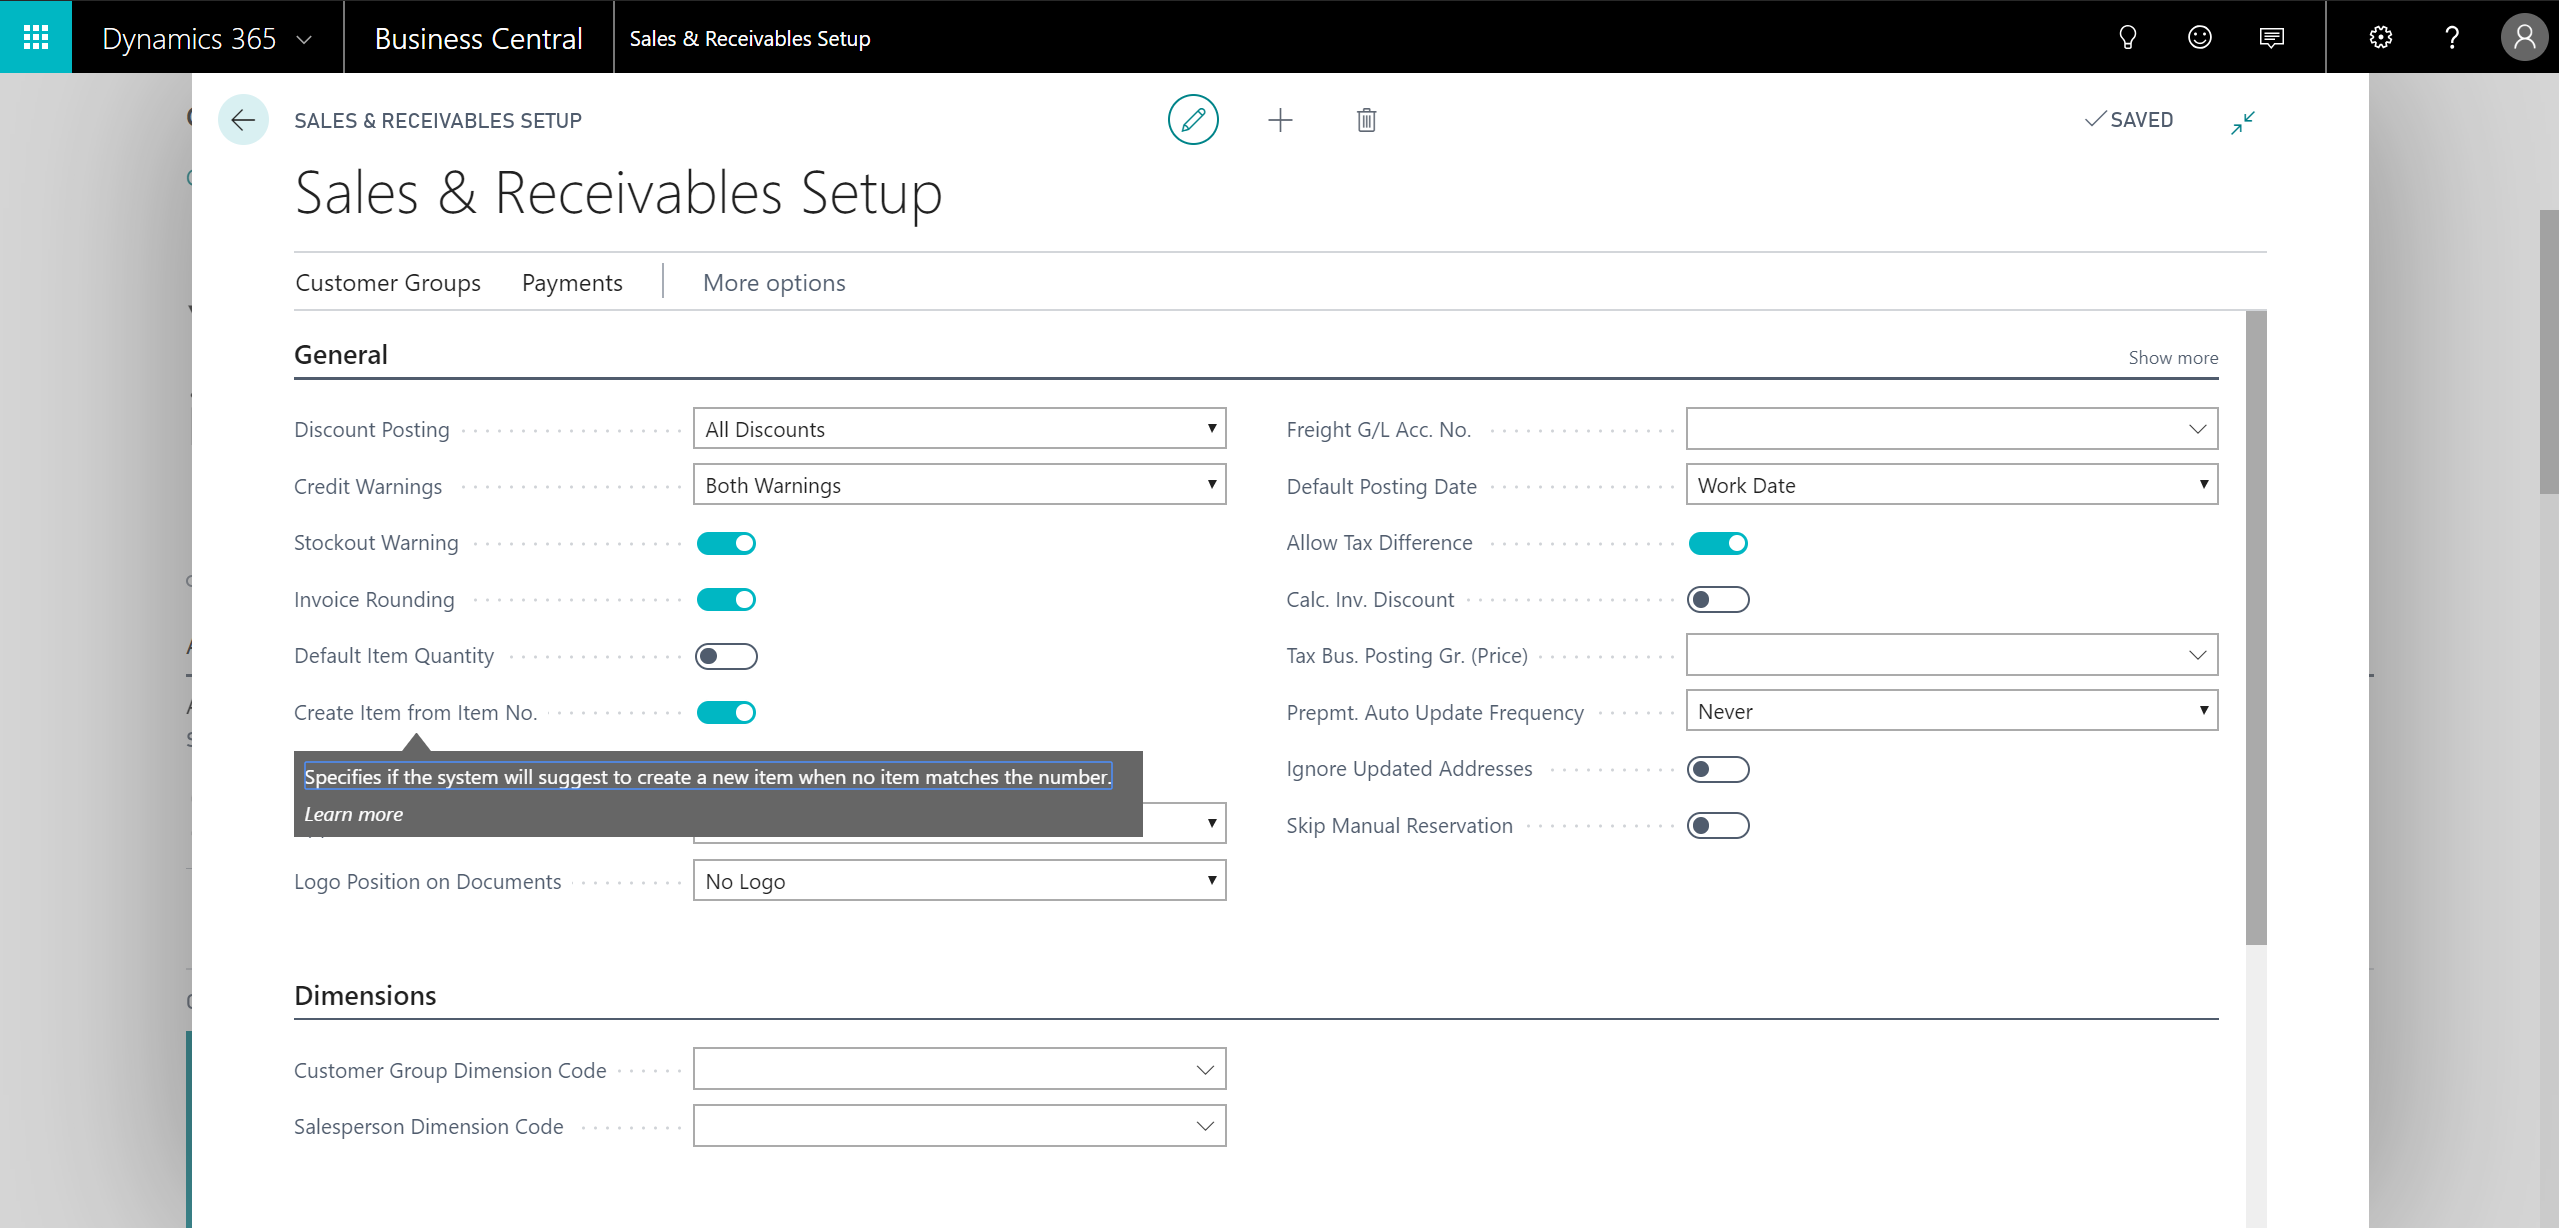Click the search (lightbulb) icon in top bar
Viewport: 2559px width, 1228px height.
click(x=2130, y=36)
